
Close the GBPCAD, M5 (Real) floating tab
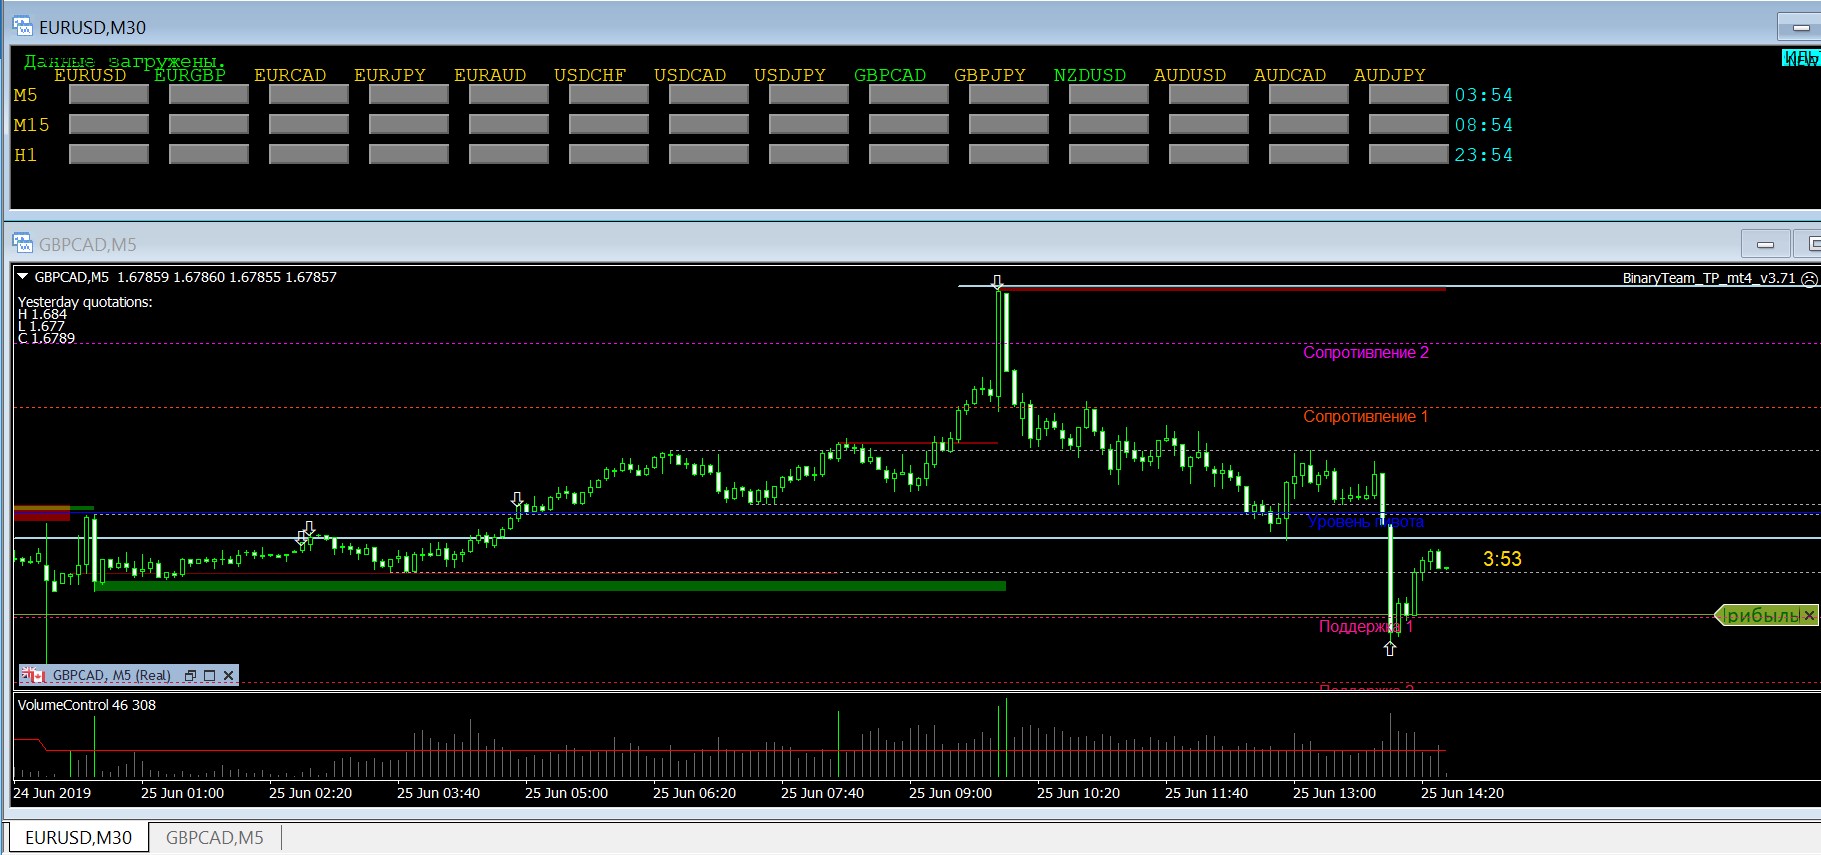click(229, 676)
